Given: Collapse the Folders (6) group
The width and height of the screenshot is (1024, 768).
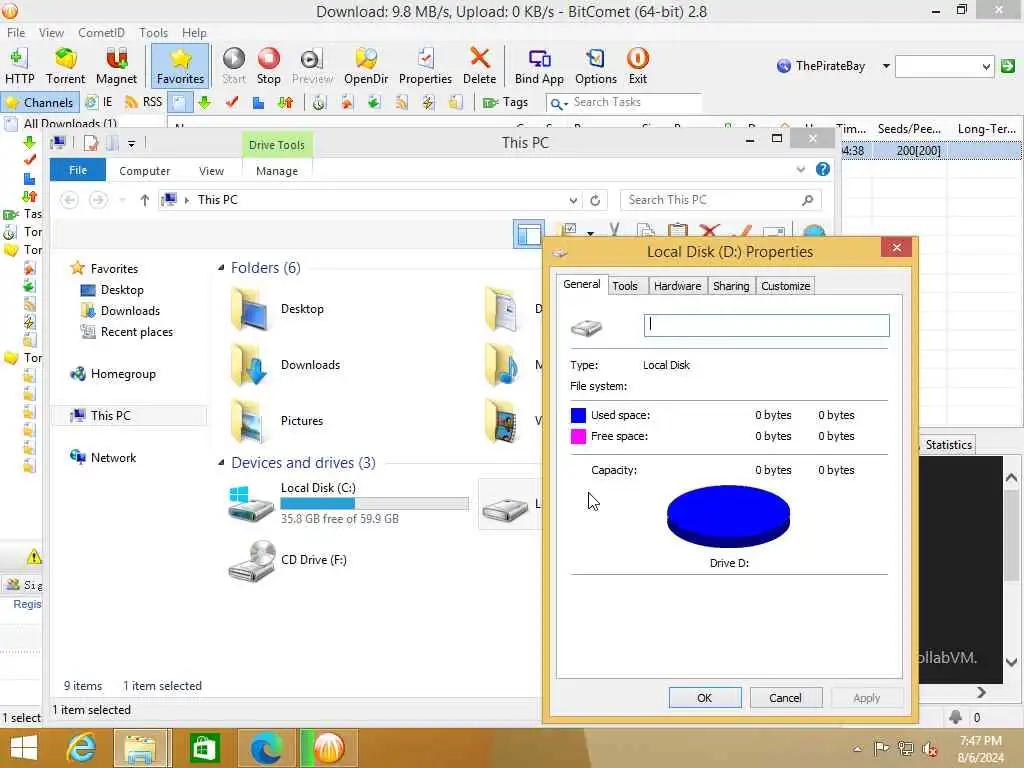Looking at the screenshot, I should (x=221, y=268).
